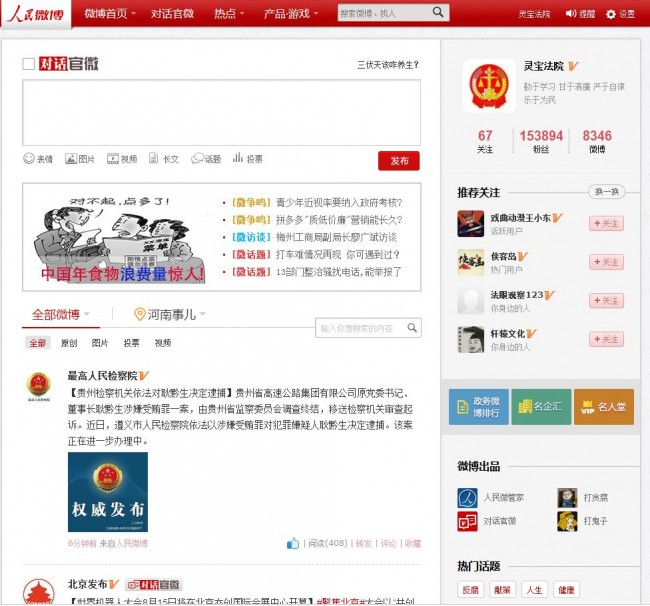Click 转发 on 最高人民检察院 post
This screenshot has height=606, width=650.
click(x=364, y=543)
